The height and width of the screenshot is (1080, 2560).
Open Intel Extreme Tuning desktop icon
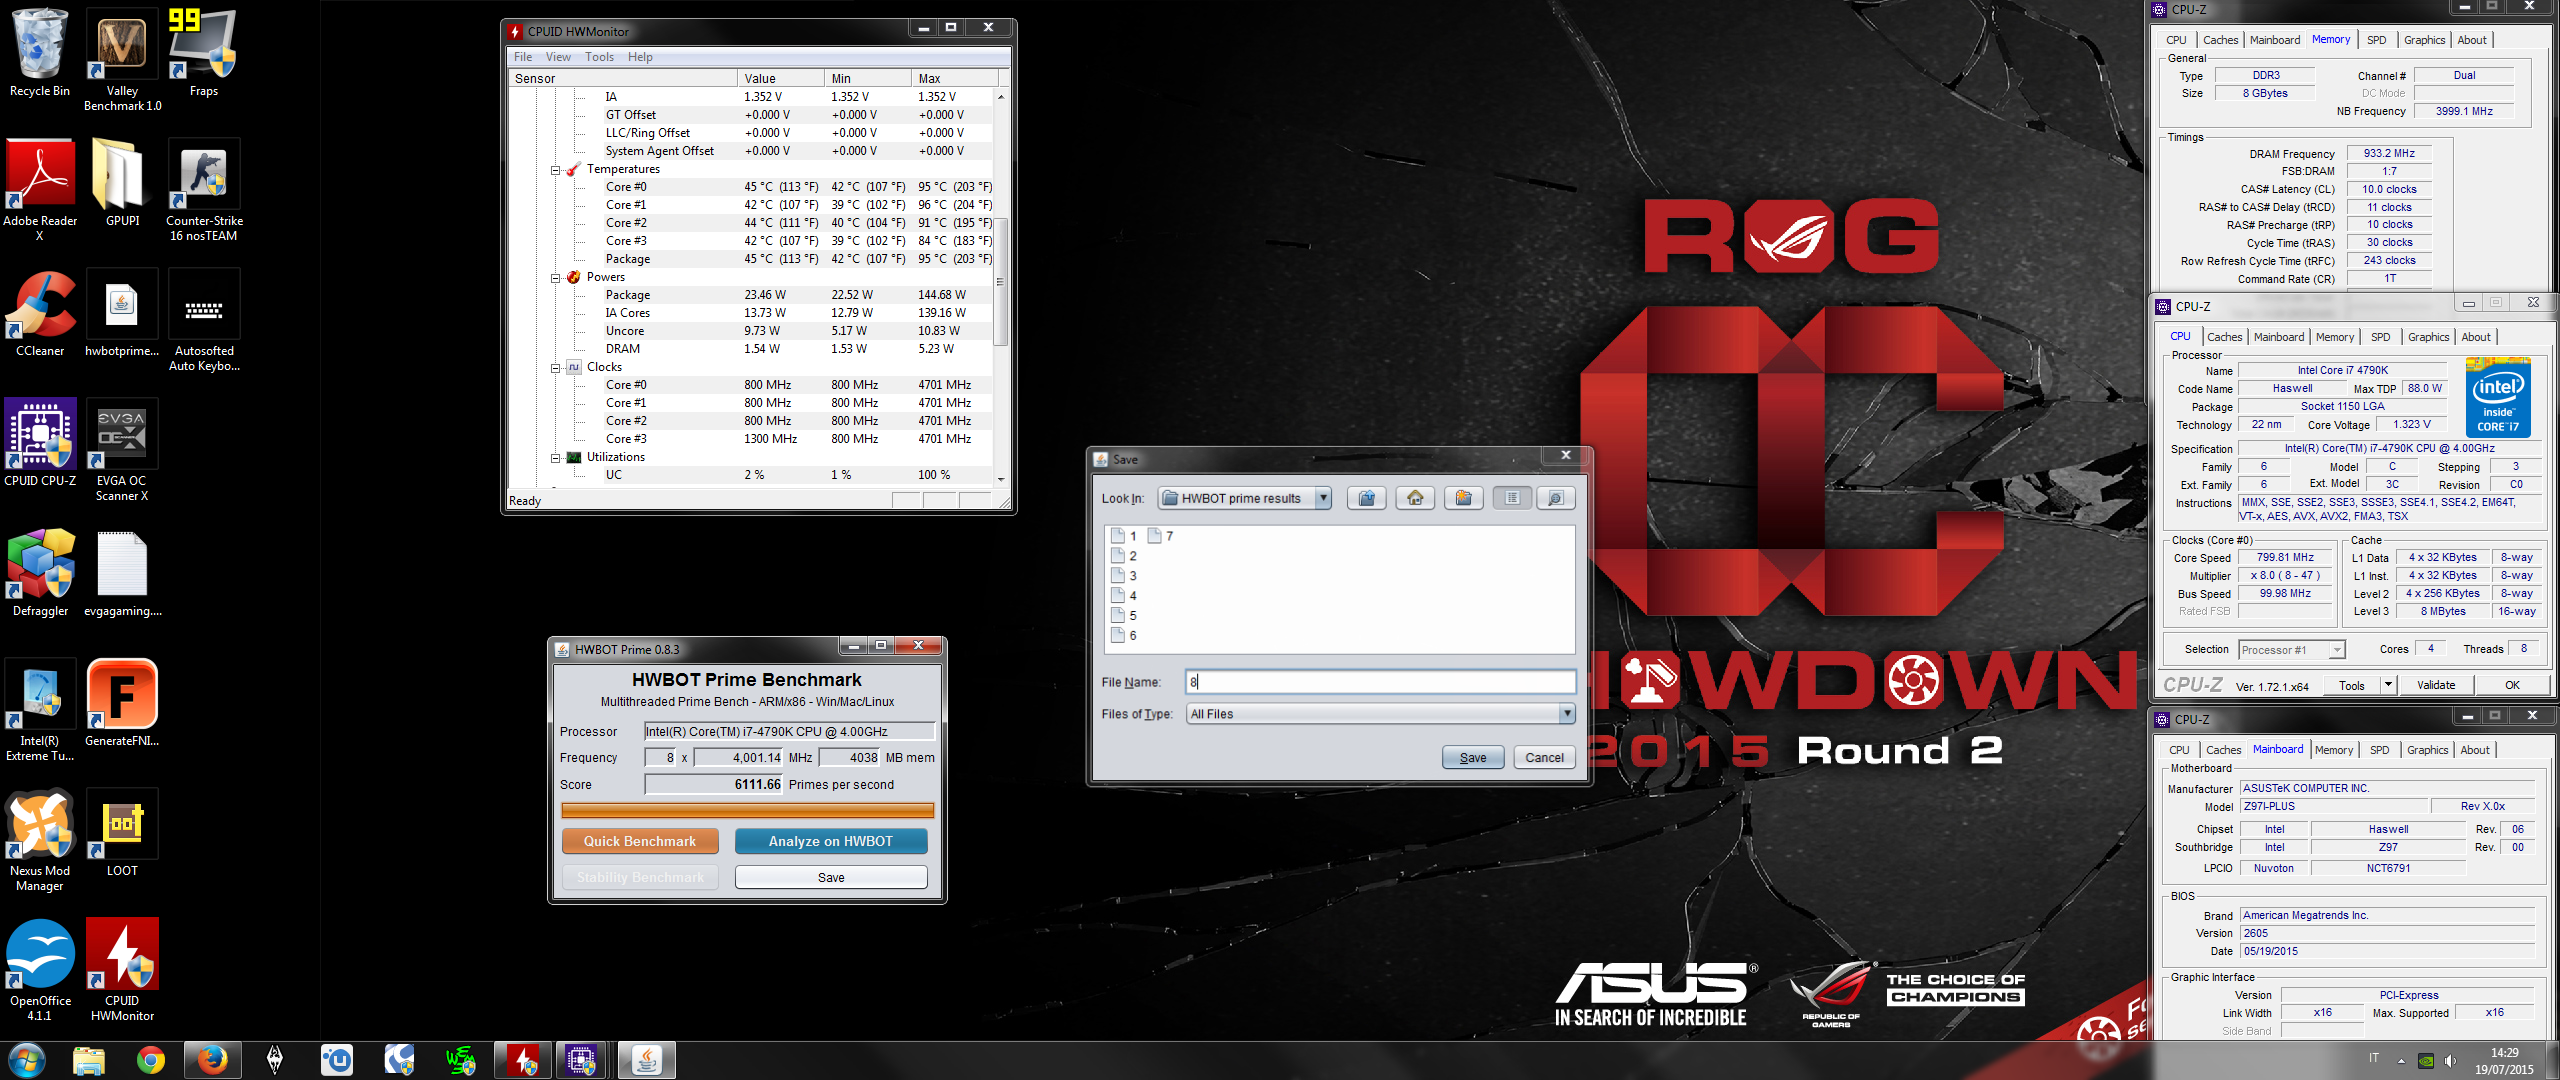(40, 710)
